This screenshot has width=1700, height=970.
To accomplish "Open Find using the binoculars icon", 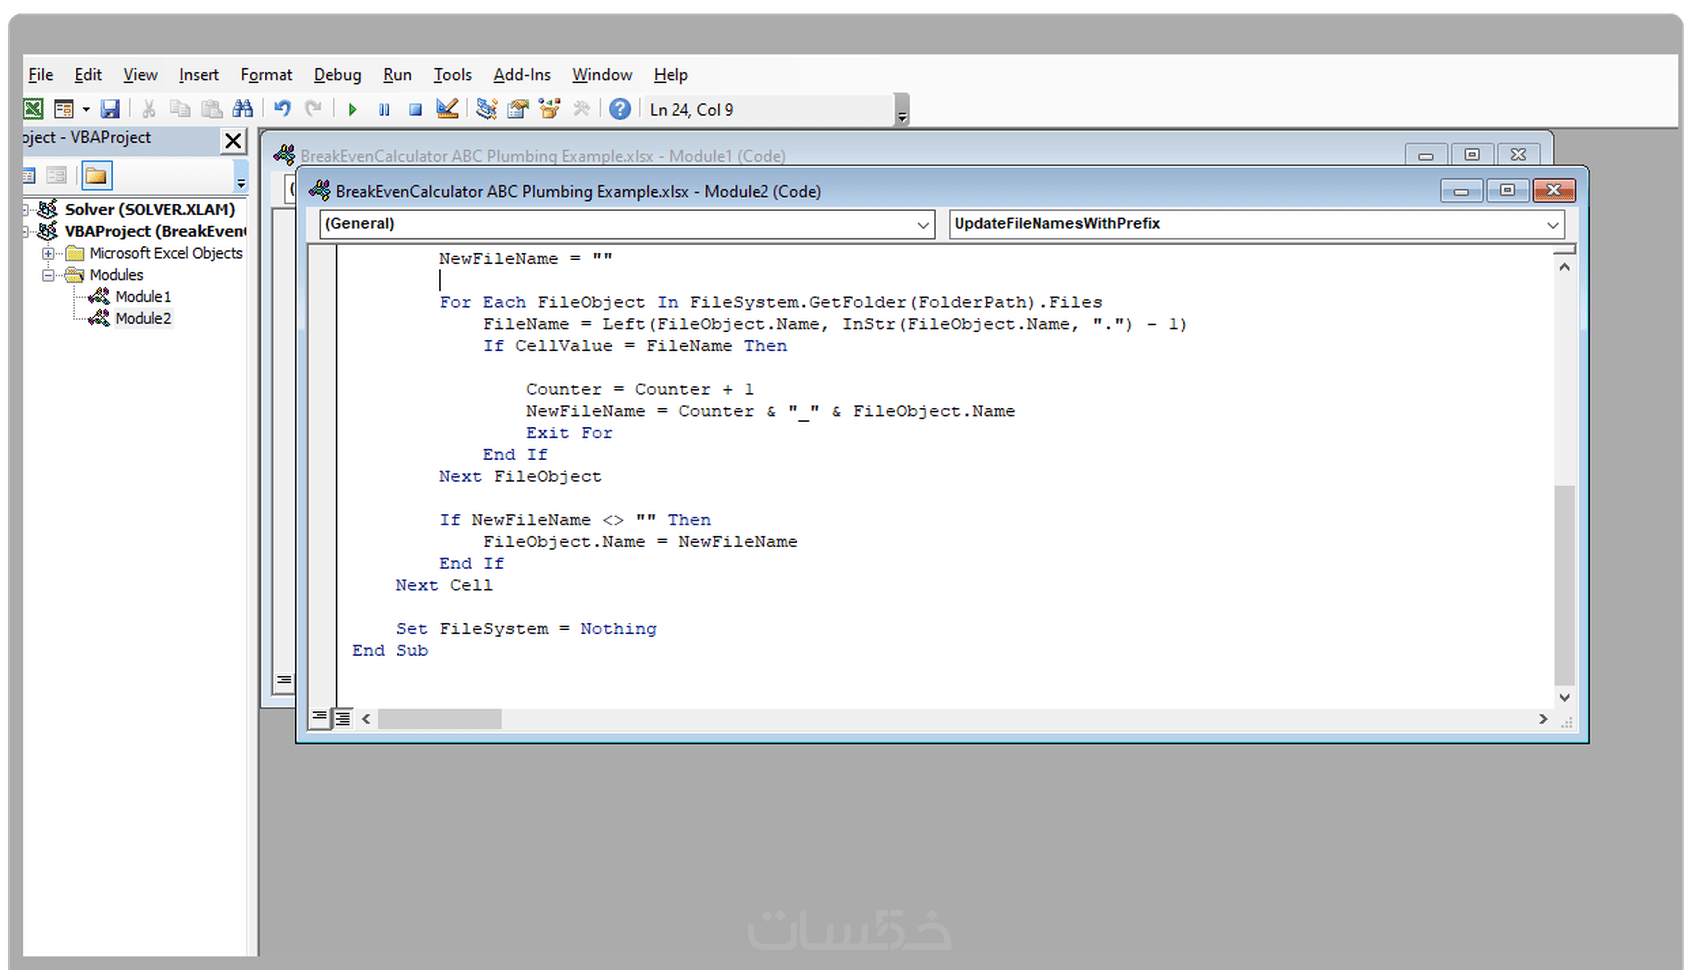I will [243, 108].
